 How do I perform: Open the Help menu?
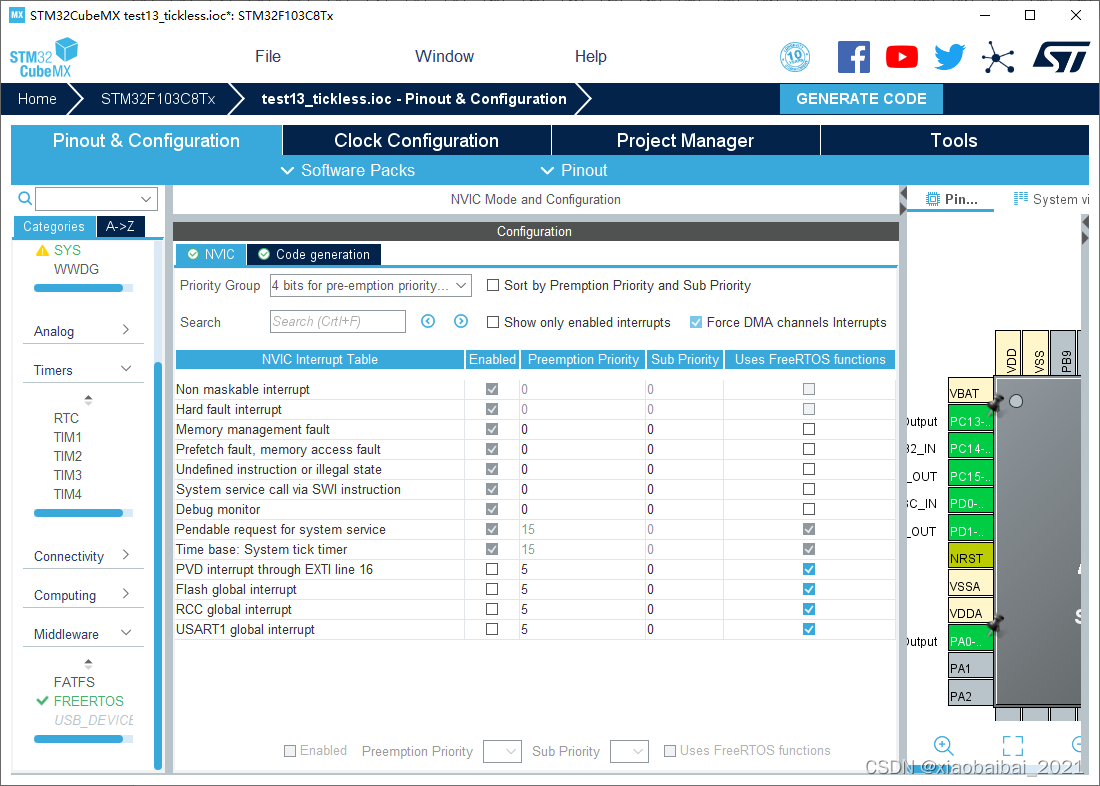[591, 56]
